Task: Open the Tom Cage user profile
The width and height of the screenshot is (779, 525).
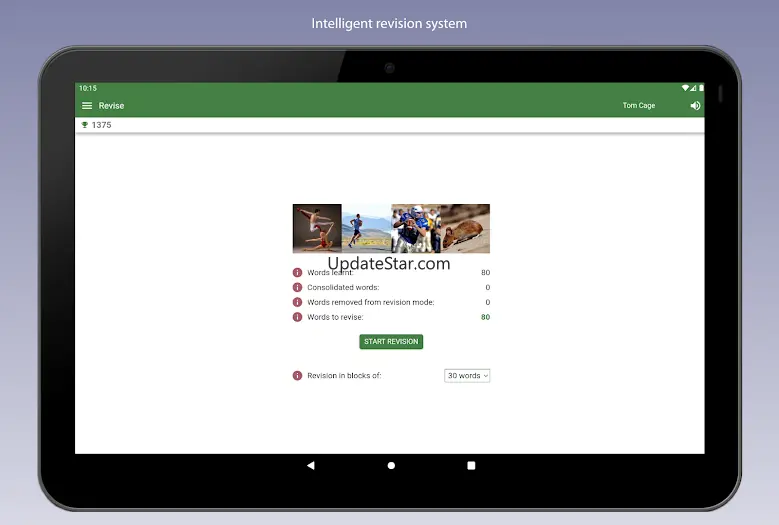Action: 639,106
